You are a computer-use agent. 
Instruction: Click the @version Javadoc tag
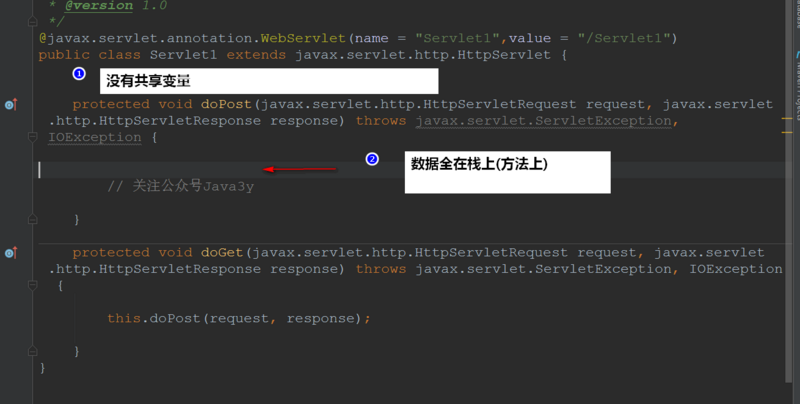99,6
